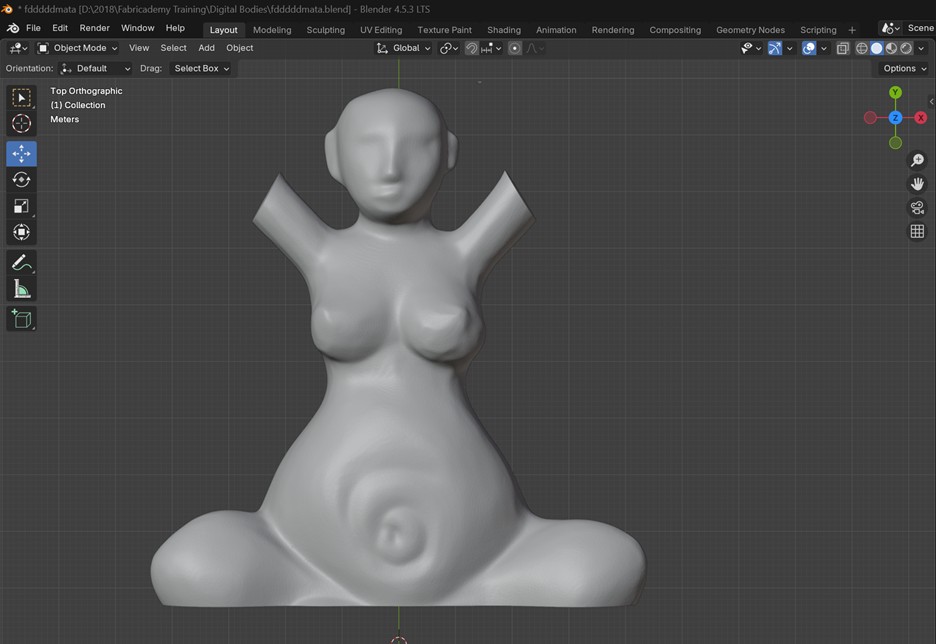Screen dimensions: 936x644
Task: Open the Render menu
Action: point(95,28)
